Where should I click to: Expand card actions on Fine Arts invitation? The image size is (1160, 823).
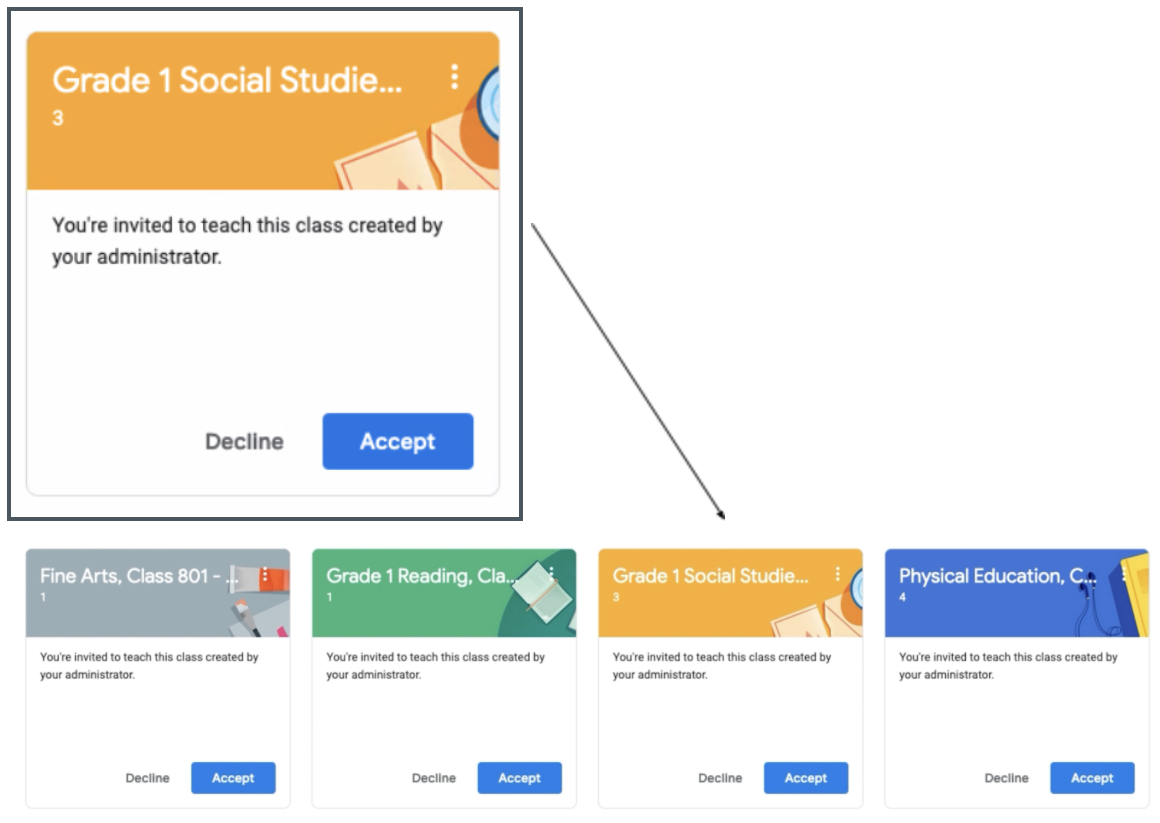coord(265,574)
